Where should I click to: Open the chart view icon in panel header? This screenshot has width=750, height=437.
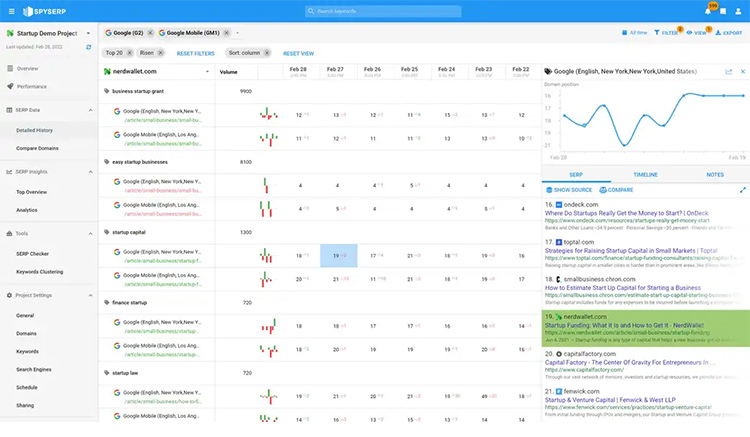[728, 72]
